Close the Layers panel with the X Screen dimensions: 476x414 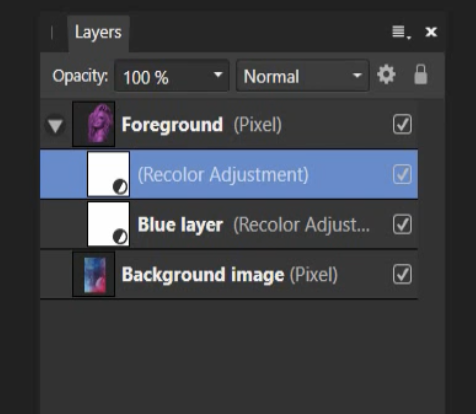pos(431,32)
